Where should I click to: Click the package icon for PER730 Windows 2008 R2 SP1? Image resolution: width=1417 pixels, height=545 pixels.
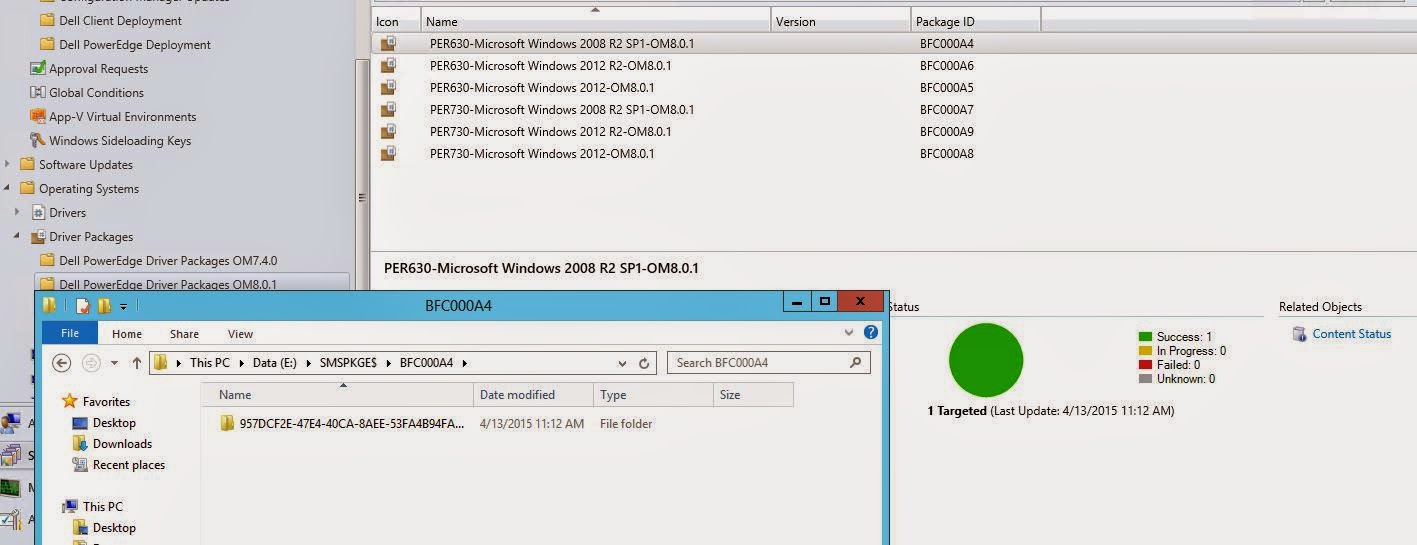click(x=388, y=110)
